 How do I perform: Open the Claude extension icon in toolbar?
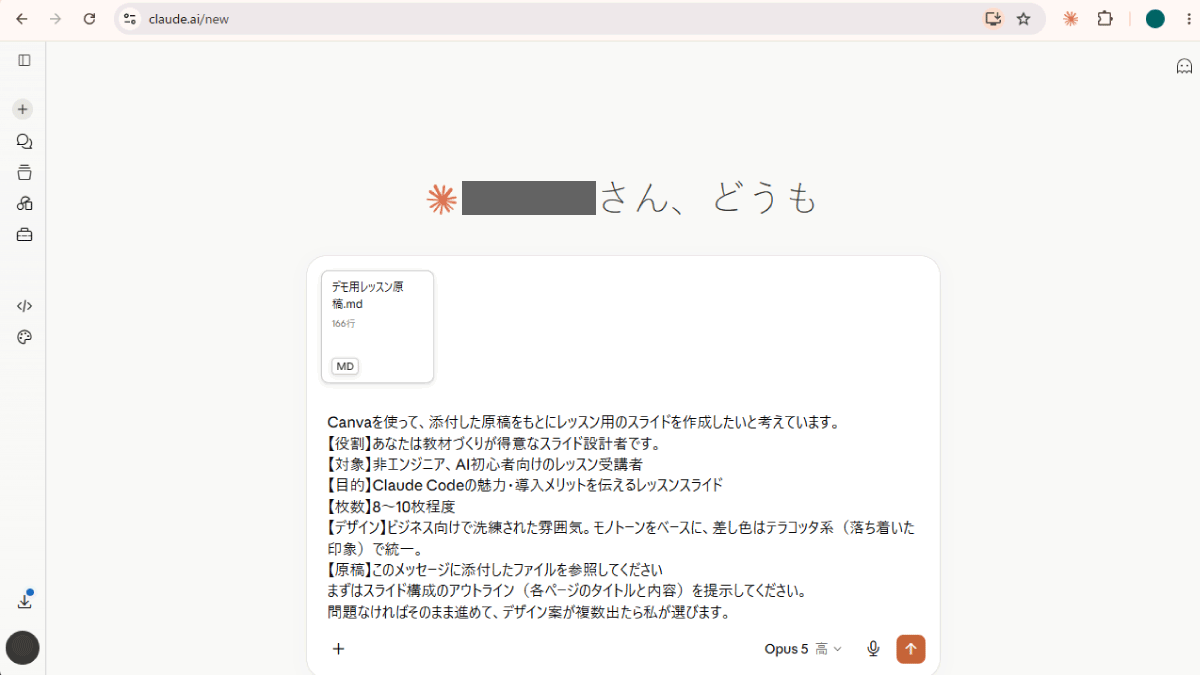click(x=1071, y=18)
